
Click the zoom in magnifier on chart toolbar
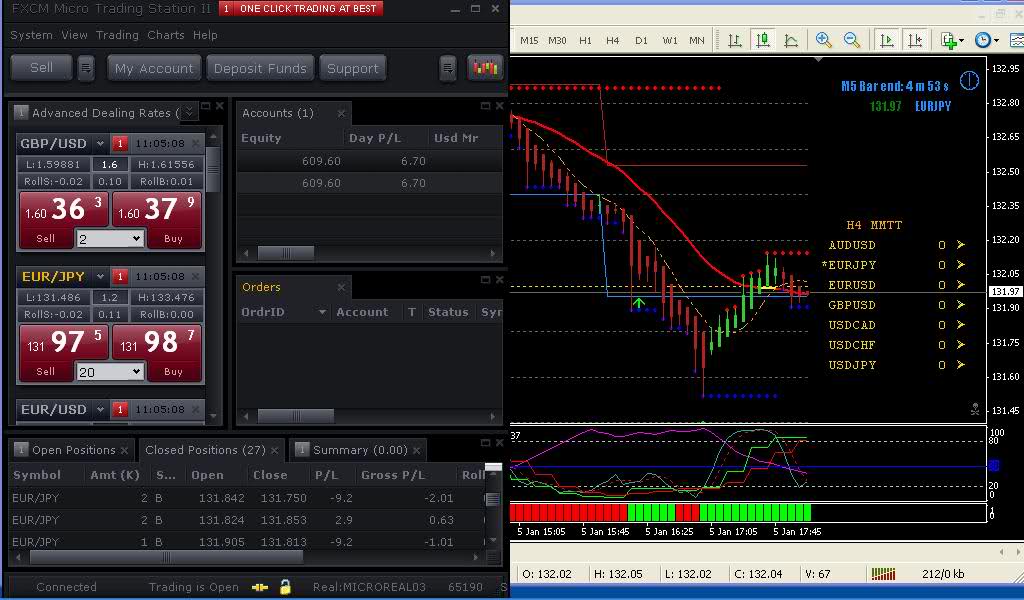[824, 40]
